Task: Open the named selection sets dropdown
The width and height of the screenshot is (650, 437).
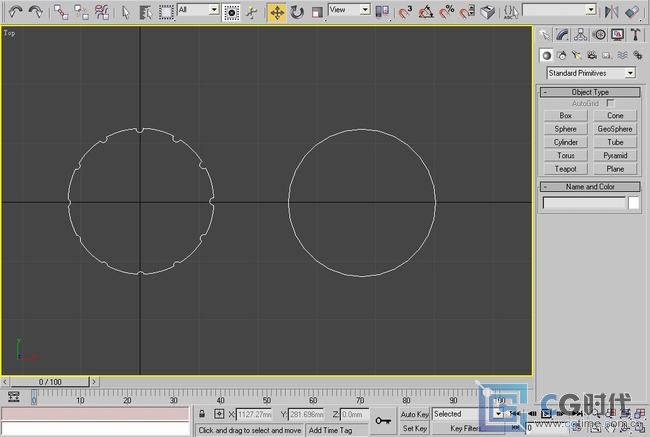Action: point(559,10)
